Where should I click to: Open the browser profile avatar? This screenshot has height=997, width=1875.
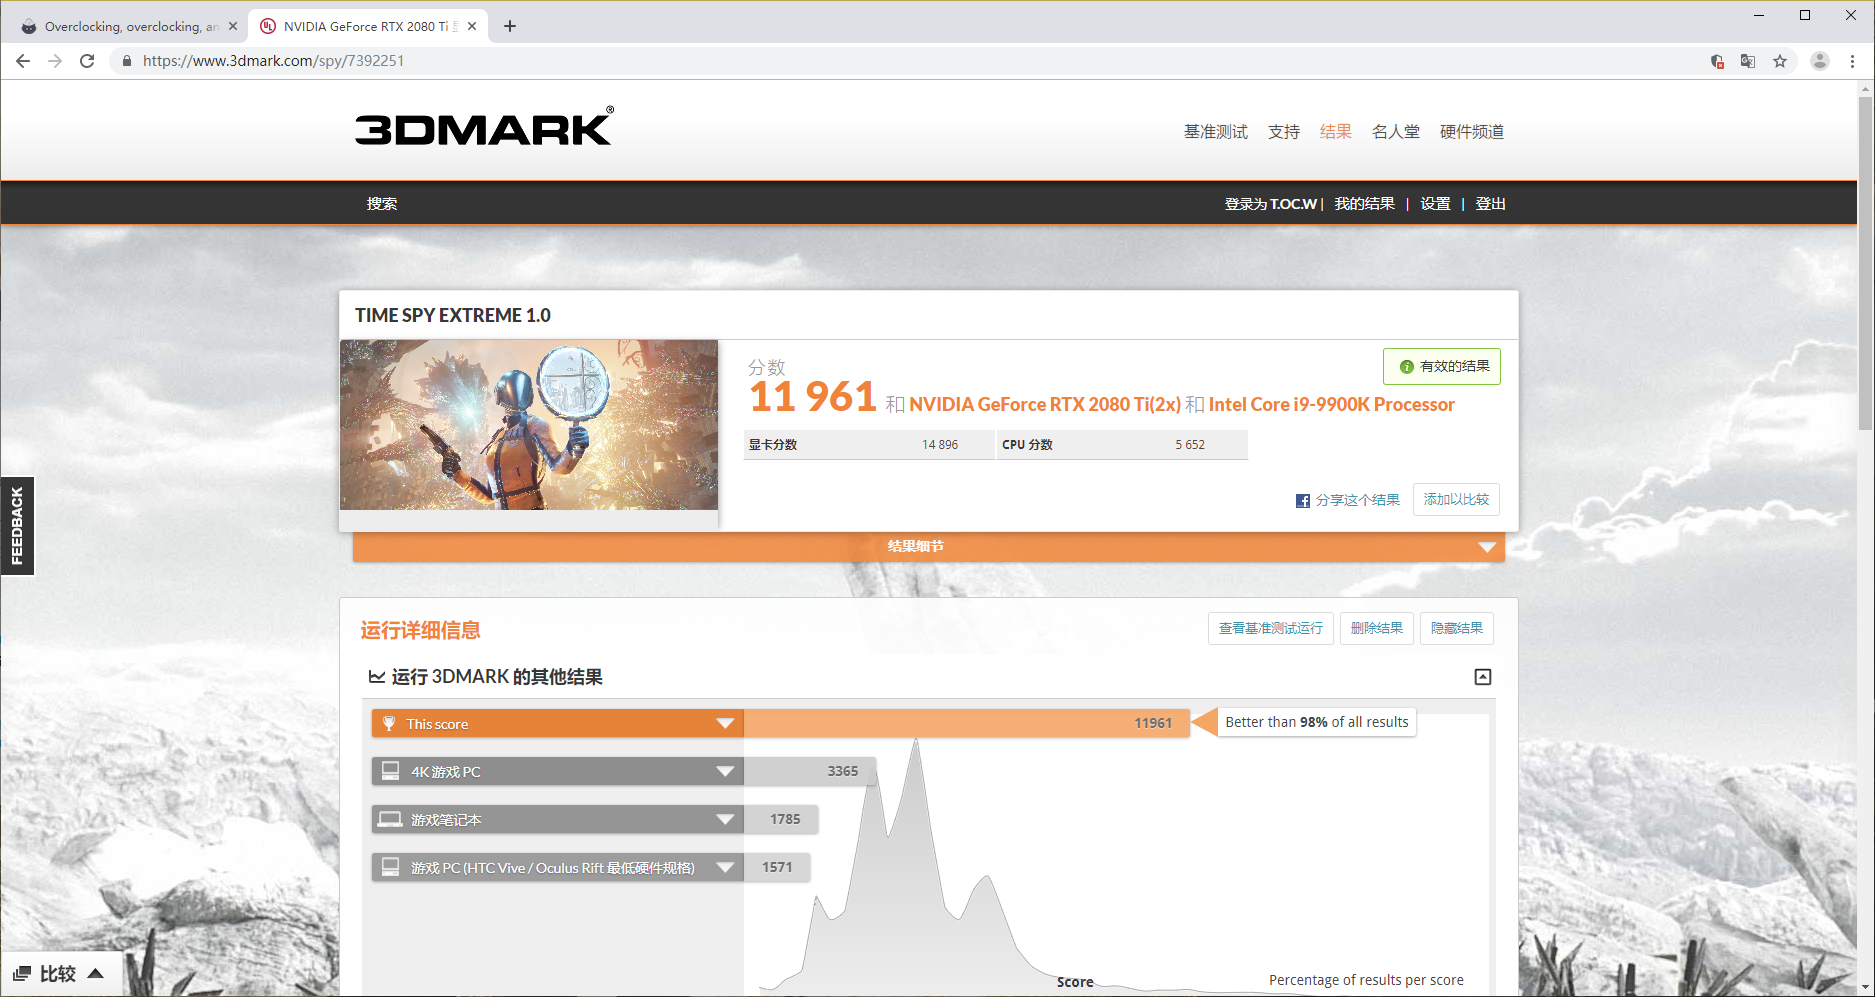pos(1820,61)
